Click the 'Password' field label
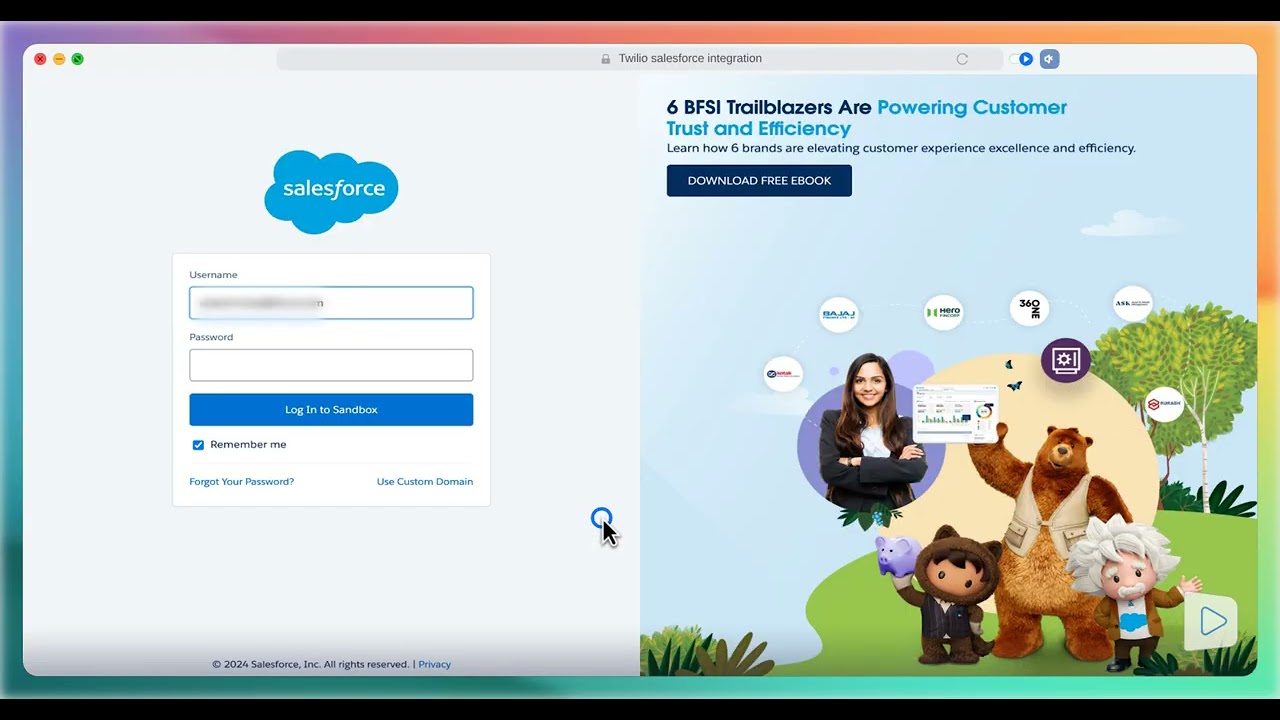This screenshot has height=720, width=1280. tap(211, 337)
